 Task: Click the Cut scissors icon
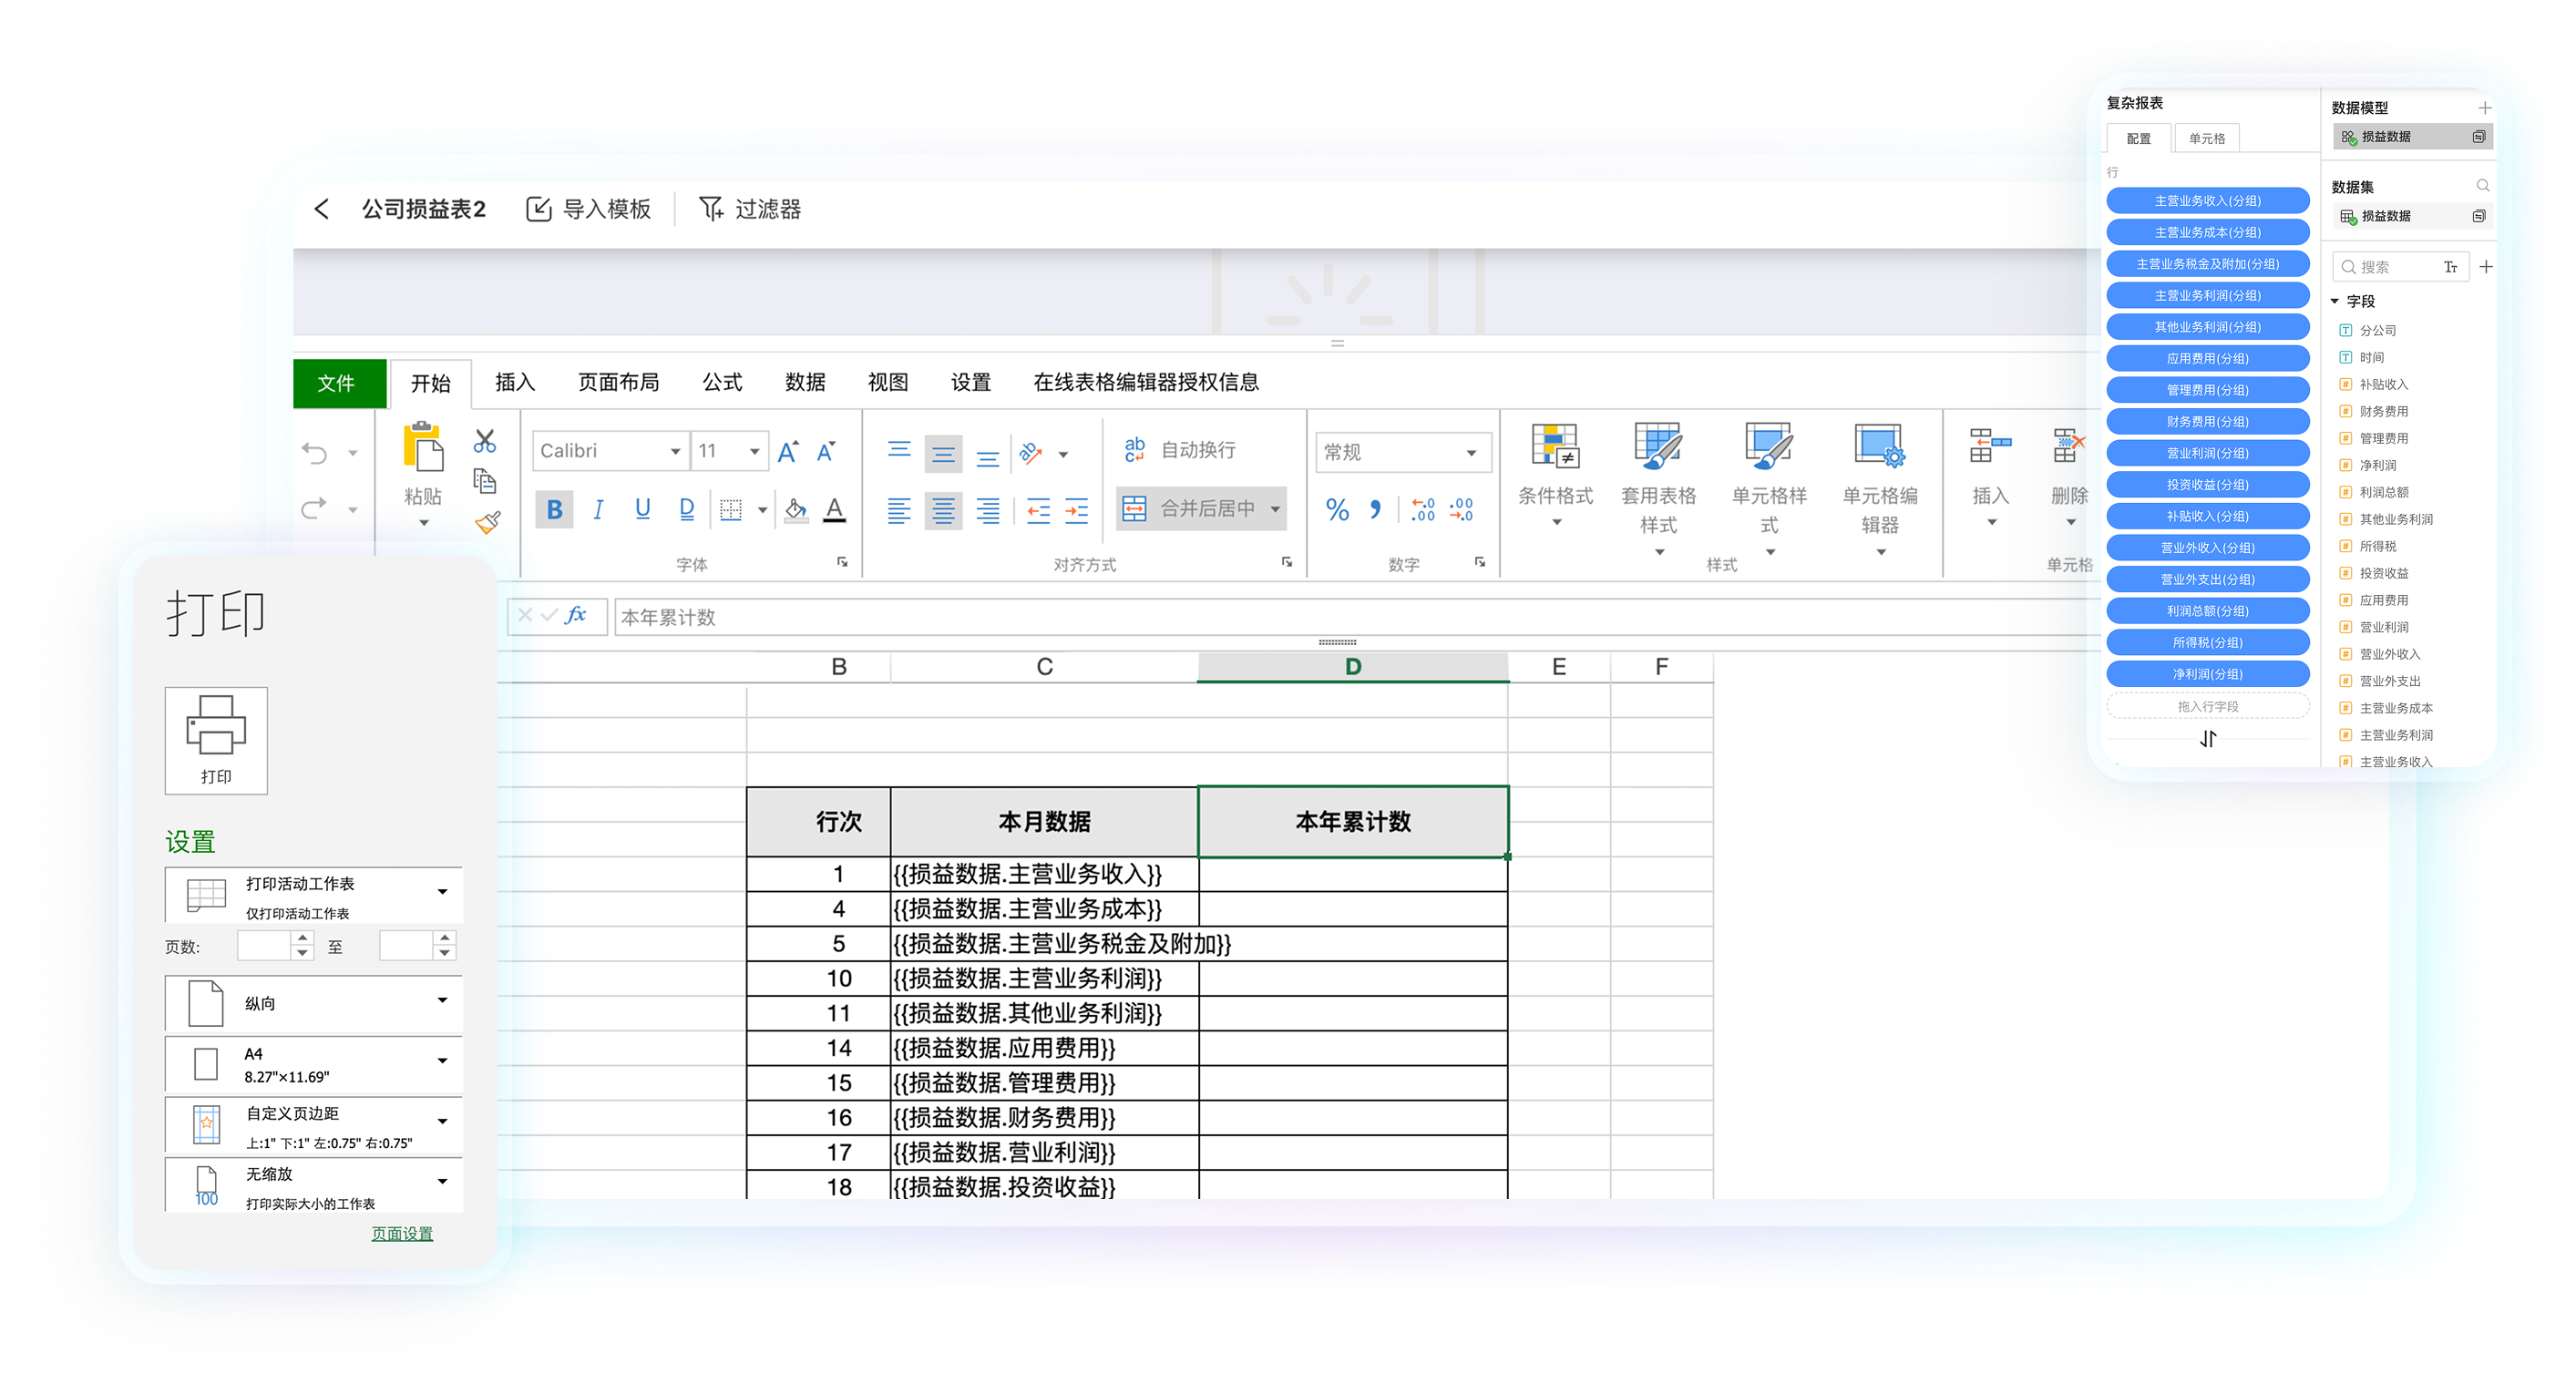click(485, 441)
